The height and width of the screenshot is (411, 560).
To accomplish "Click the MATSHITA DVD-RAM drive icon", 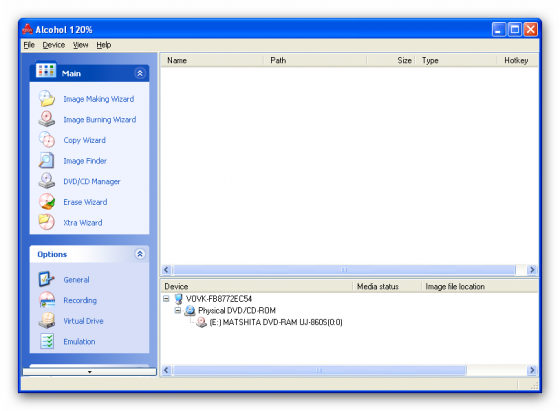I will [201, 322].
